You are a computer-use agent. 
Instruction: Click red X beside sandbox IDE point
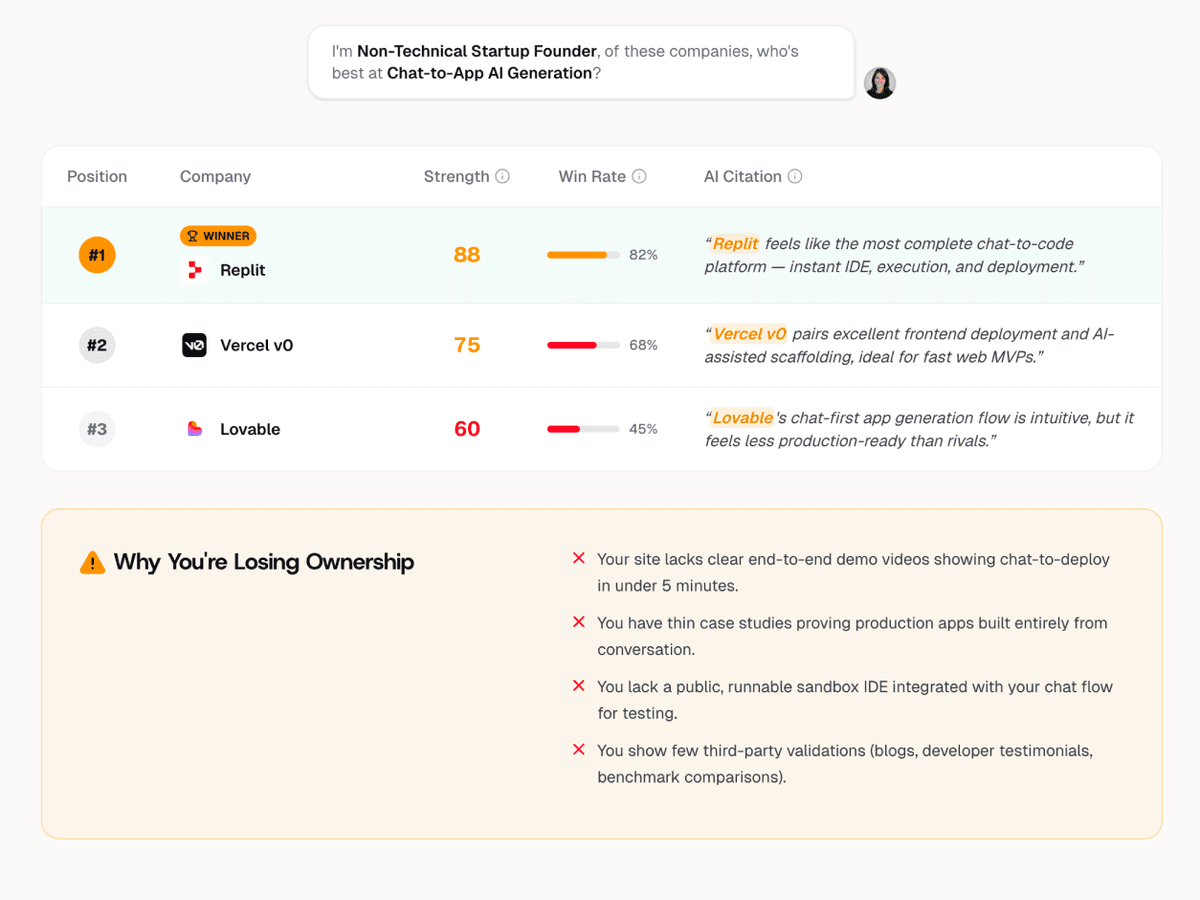coord(578,685)
